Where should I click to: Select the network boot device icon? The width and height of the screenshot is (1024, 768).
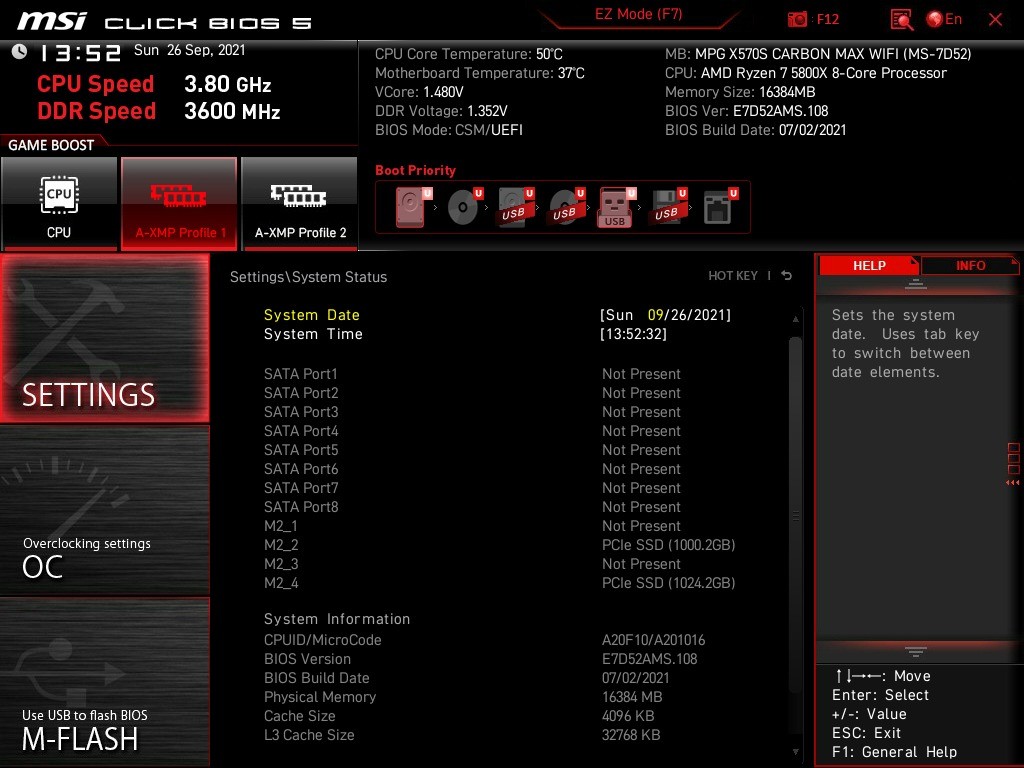tap(717, 207)
